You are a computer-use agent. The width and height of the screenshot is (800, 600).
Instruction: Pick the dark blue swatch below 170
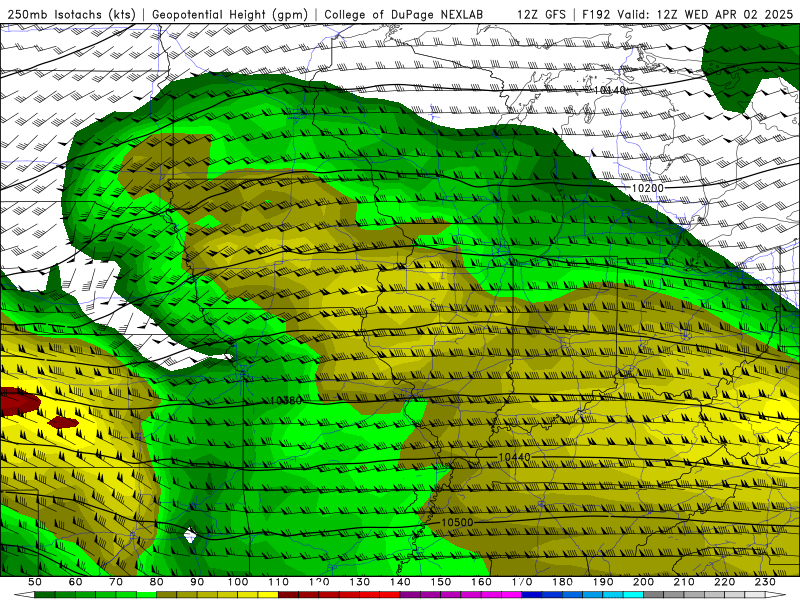tap(532, 595)
